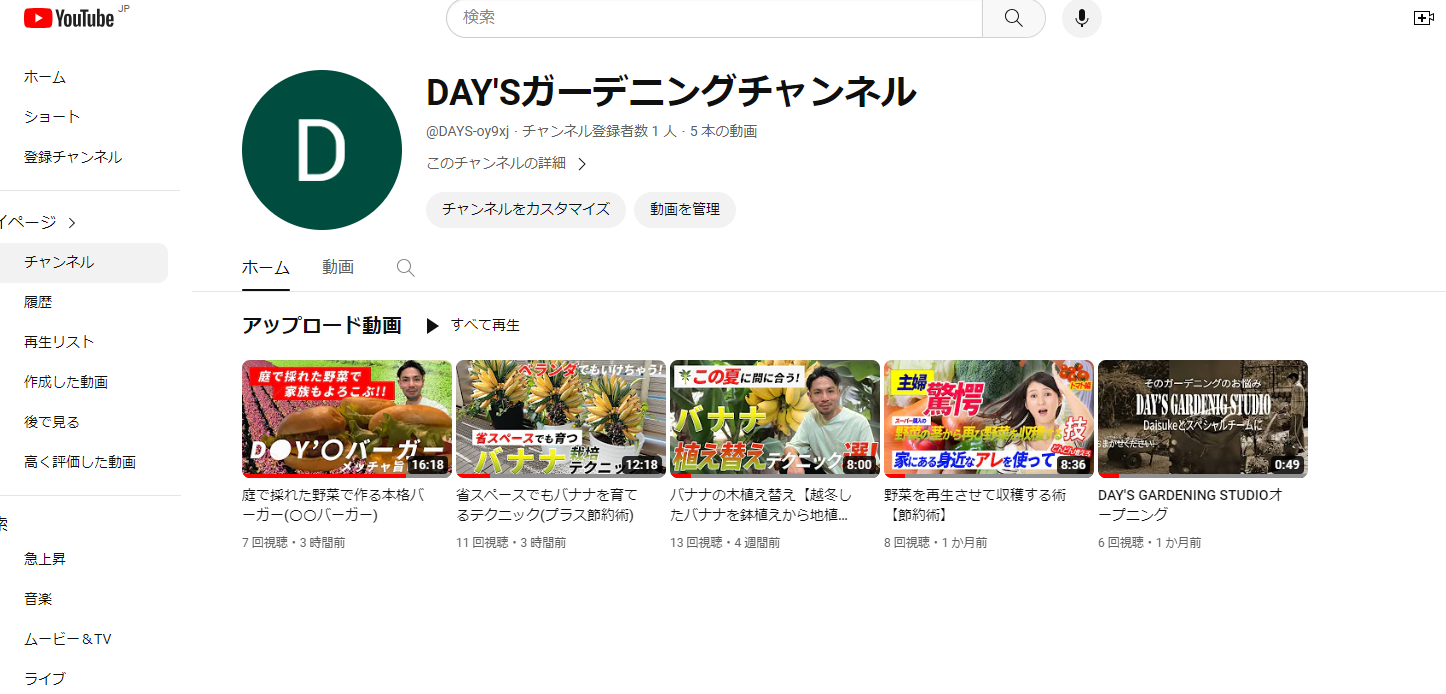Open the DAY'O burger video thumbnail

(x=346, y=418)
